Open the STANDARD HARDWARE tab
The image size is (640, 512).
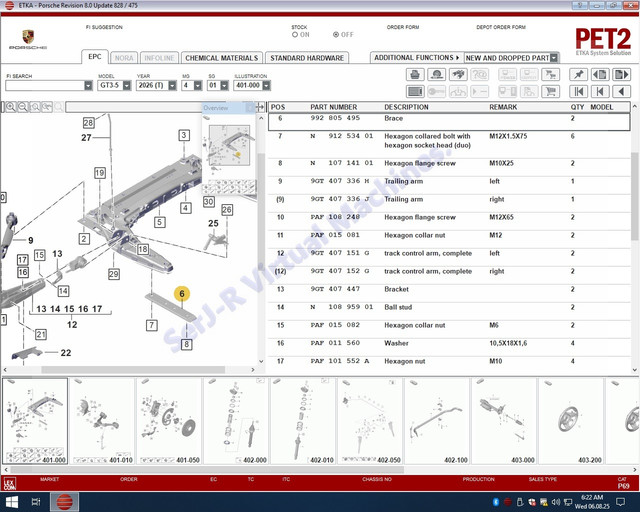click(x=307, y=58)
